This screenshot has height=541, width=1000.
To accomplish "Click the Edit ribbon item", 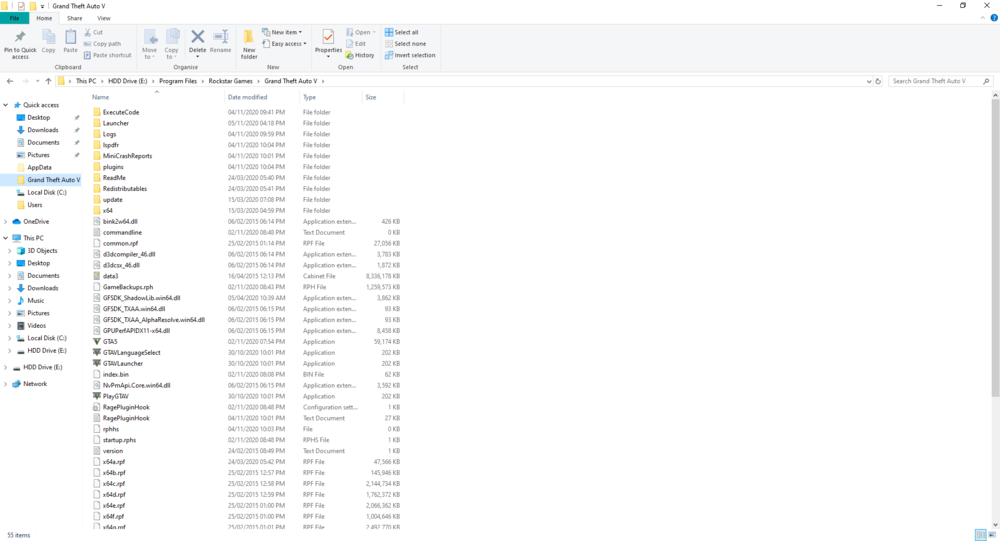I will 356,44.
